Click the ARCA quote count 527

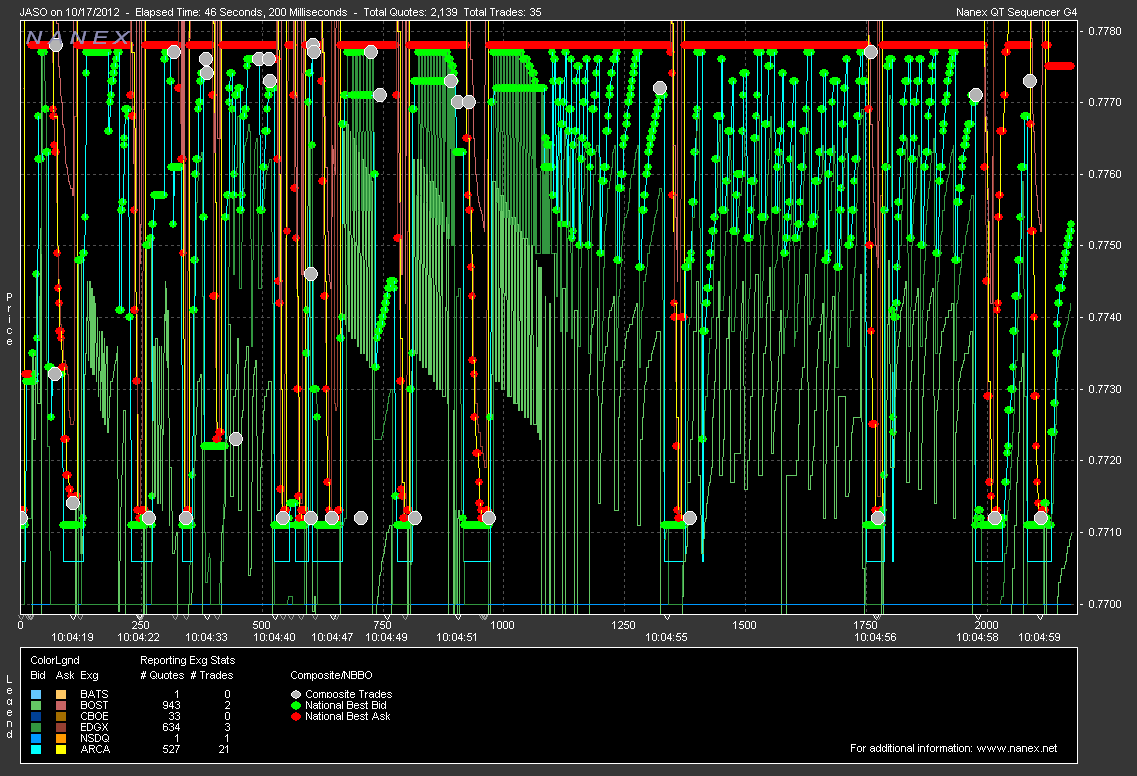point(171,749)
